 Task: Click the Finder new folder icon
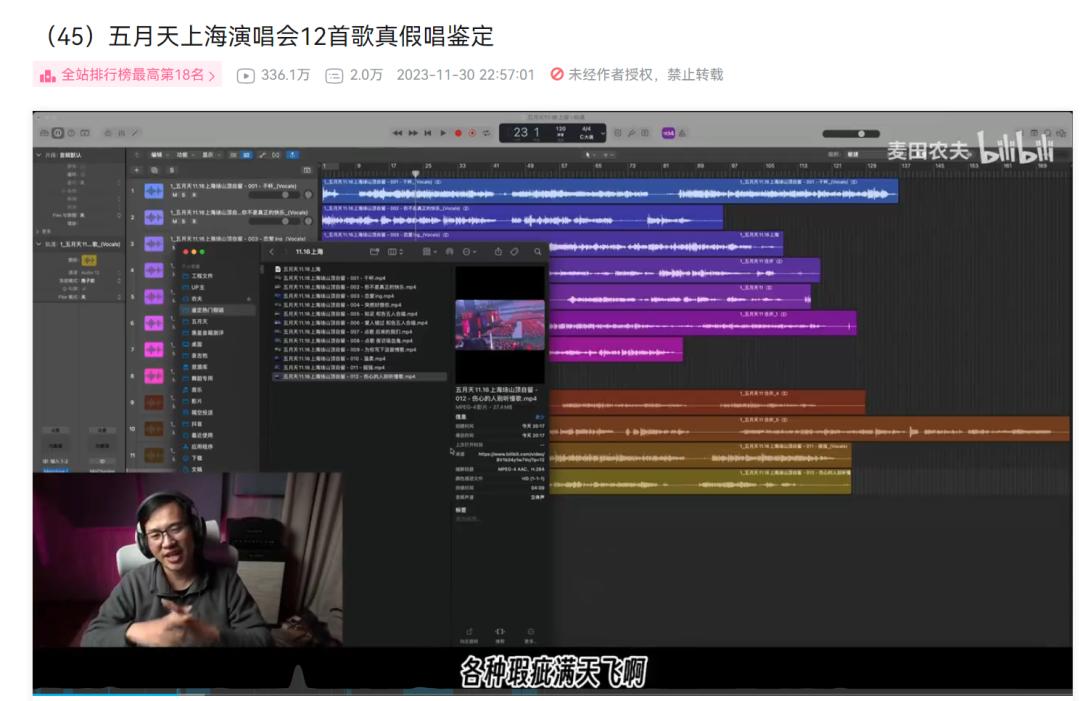pos(375,252)
